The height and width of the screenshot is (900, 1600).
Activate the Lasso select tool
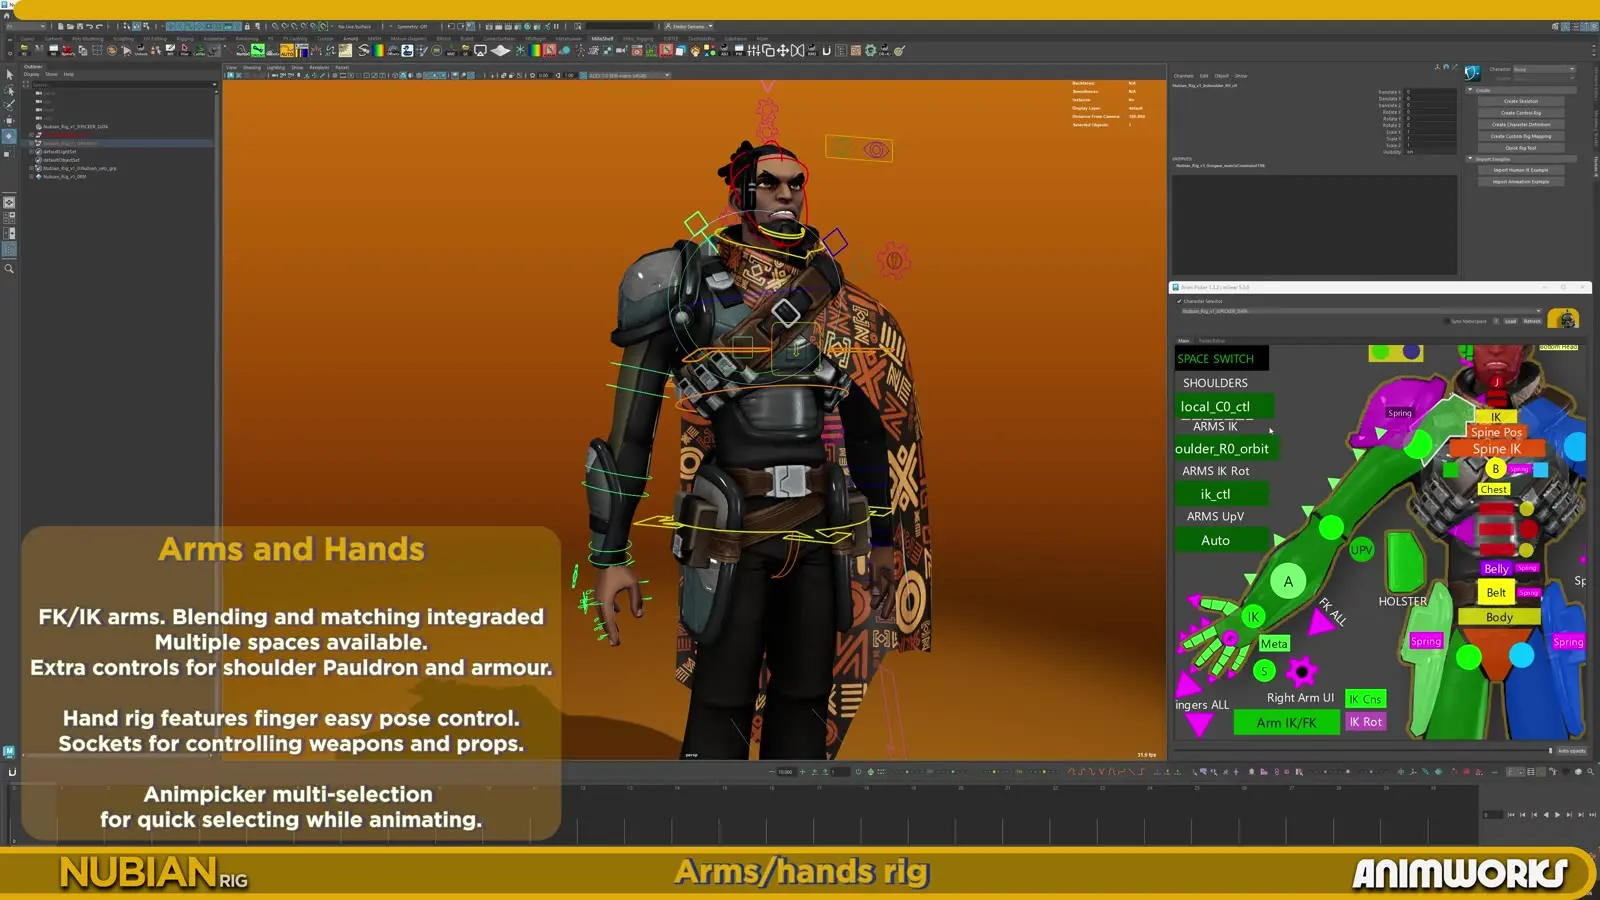click(x=9, y=90)
